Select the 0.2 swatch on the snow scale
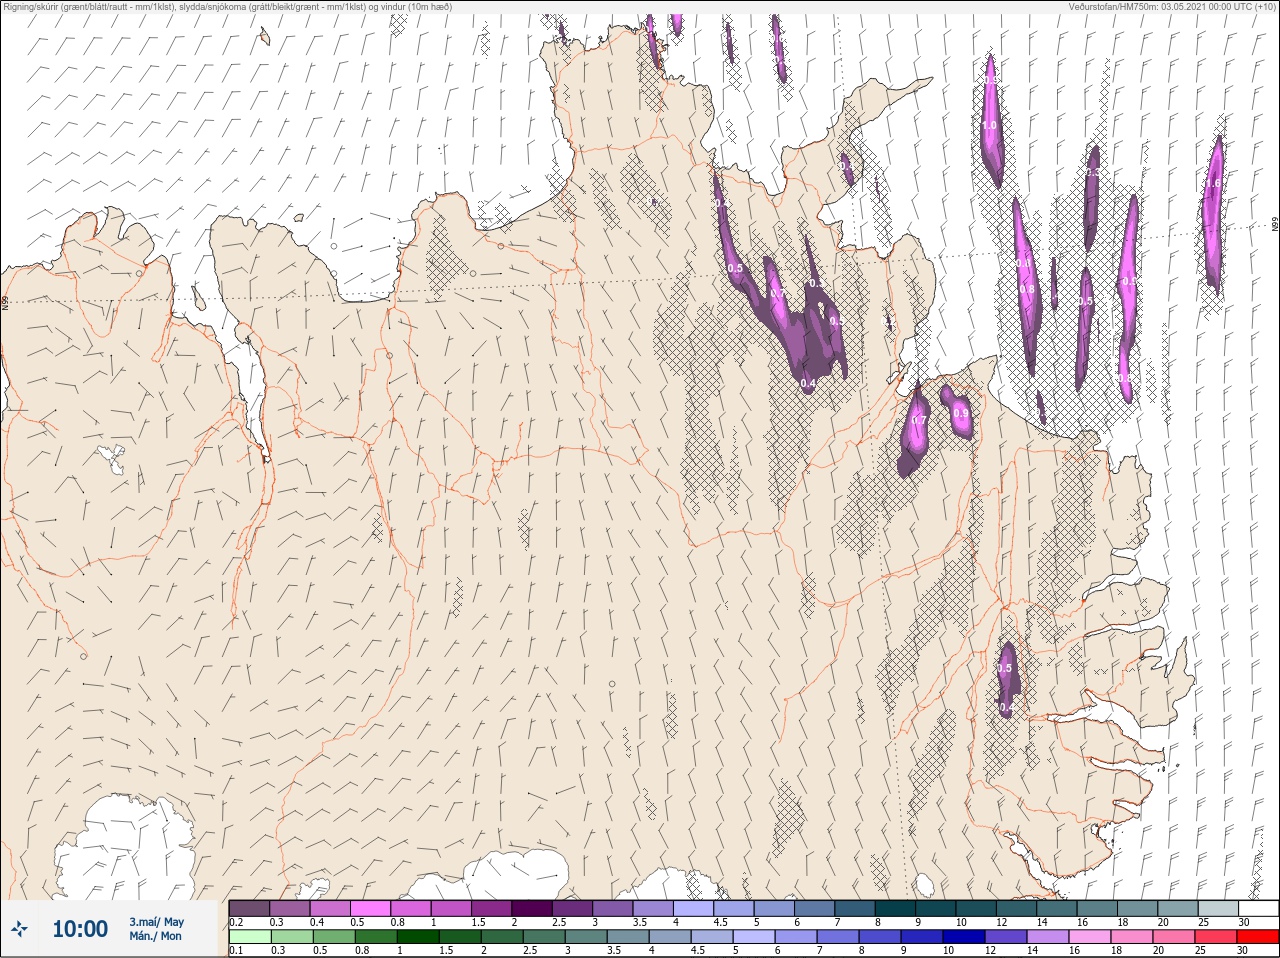The image size is (1280, 958). [x=249, y=908]
